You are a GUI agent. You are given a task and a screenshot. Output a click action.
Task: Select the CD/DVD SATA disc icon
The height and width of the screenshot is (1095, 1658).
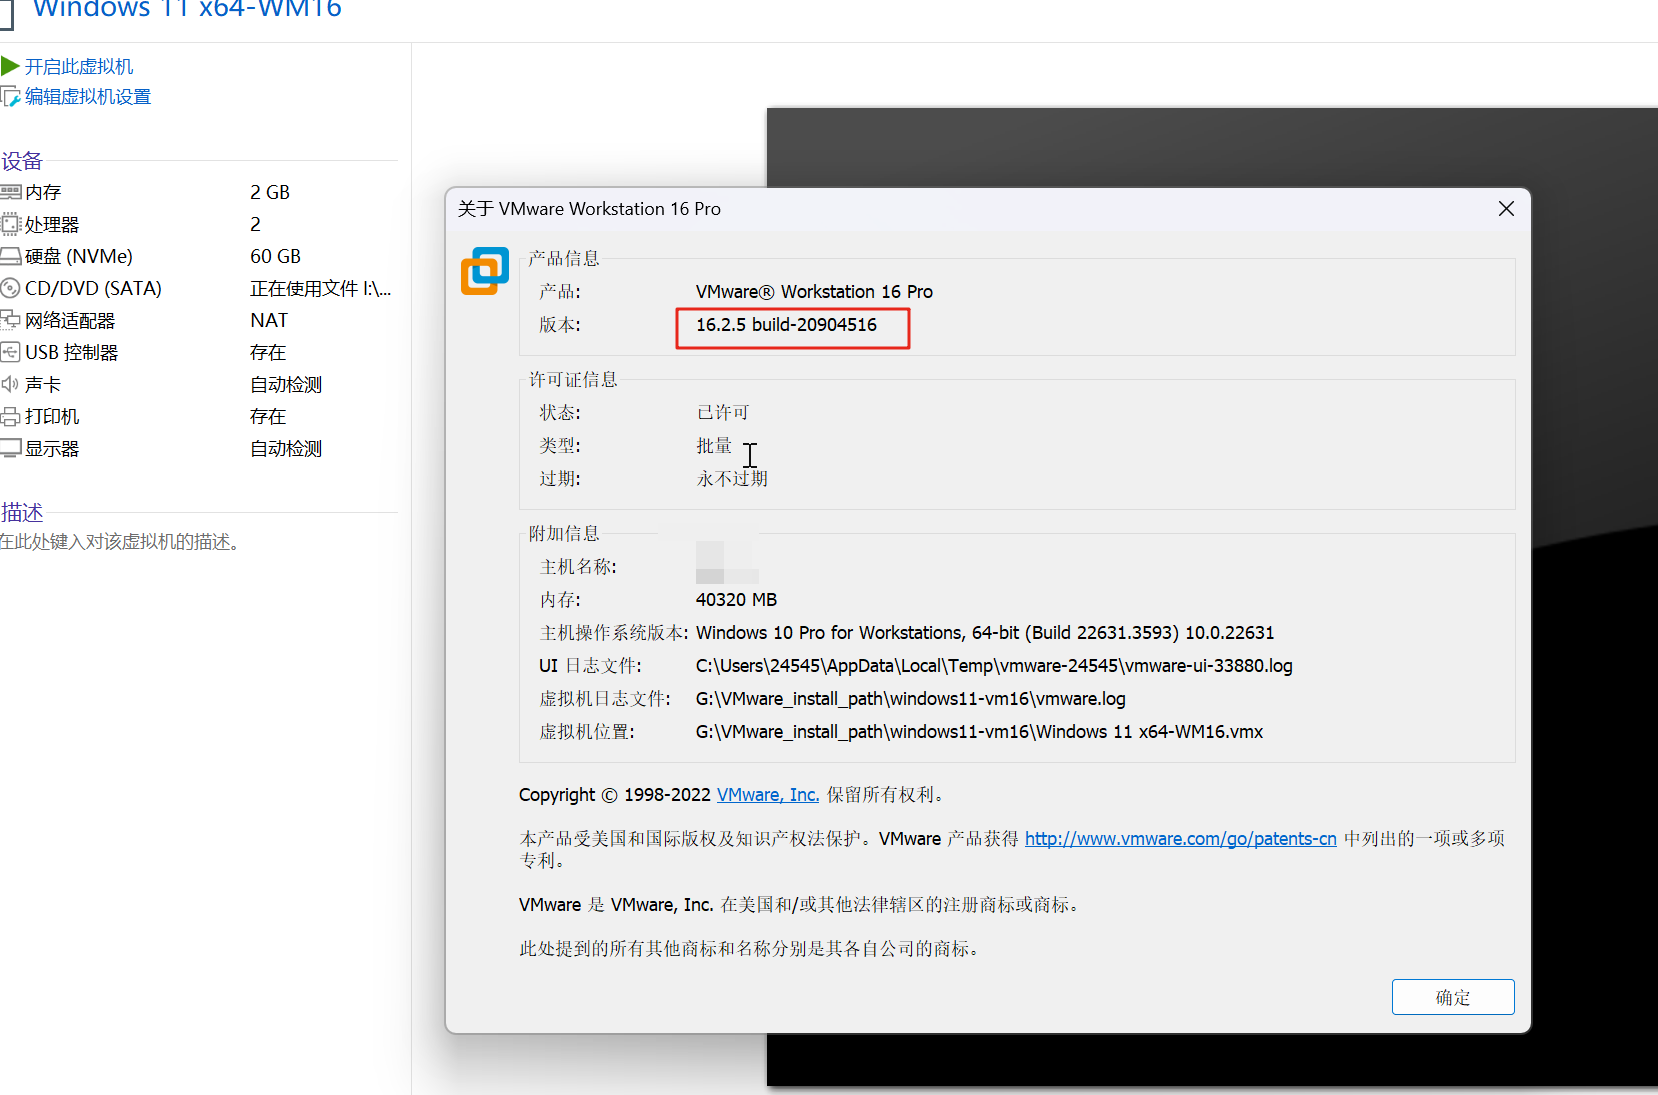(x=11, y=288)
